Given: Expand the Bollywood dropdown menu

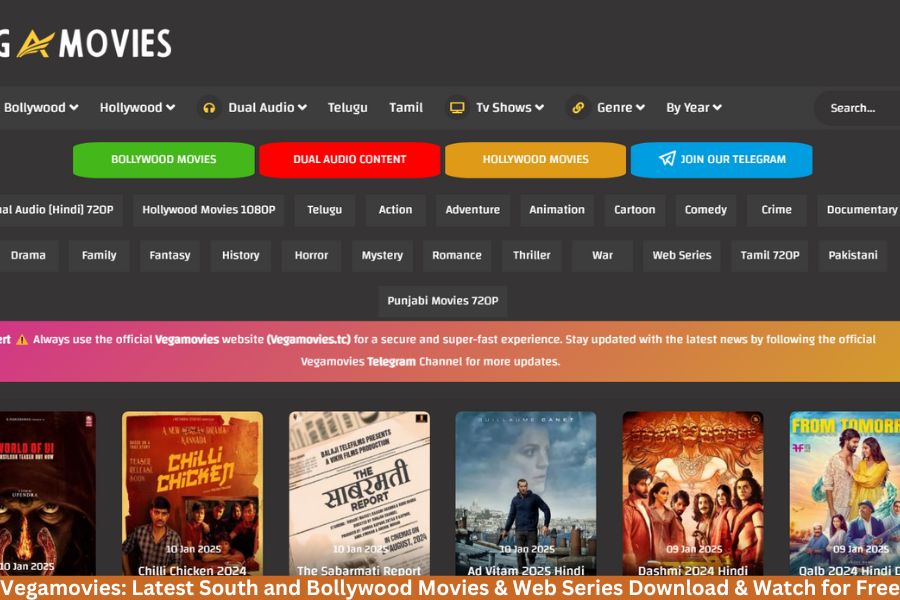Looking at the screenshot, I should point(41,107).
